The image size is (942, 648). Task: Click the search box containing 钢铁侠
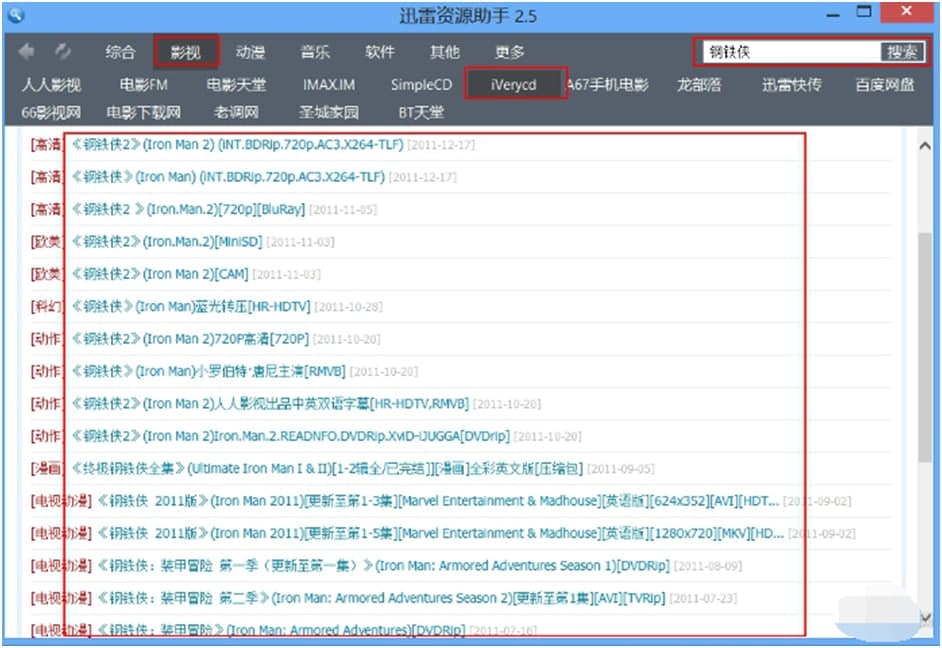[x=790, y=52]
